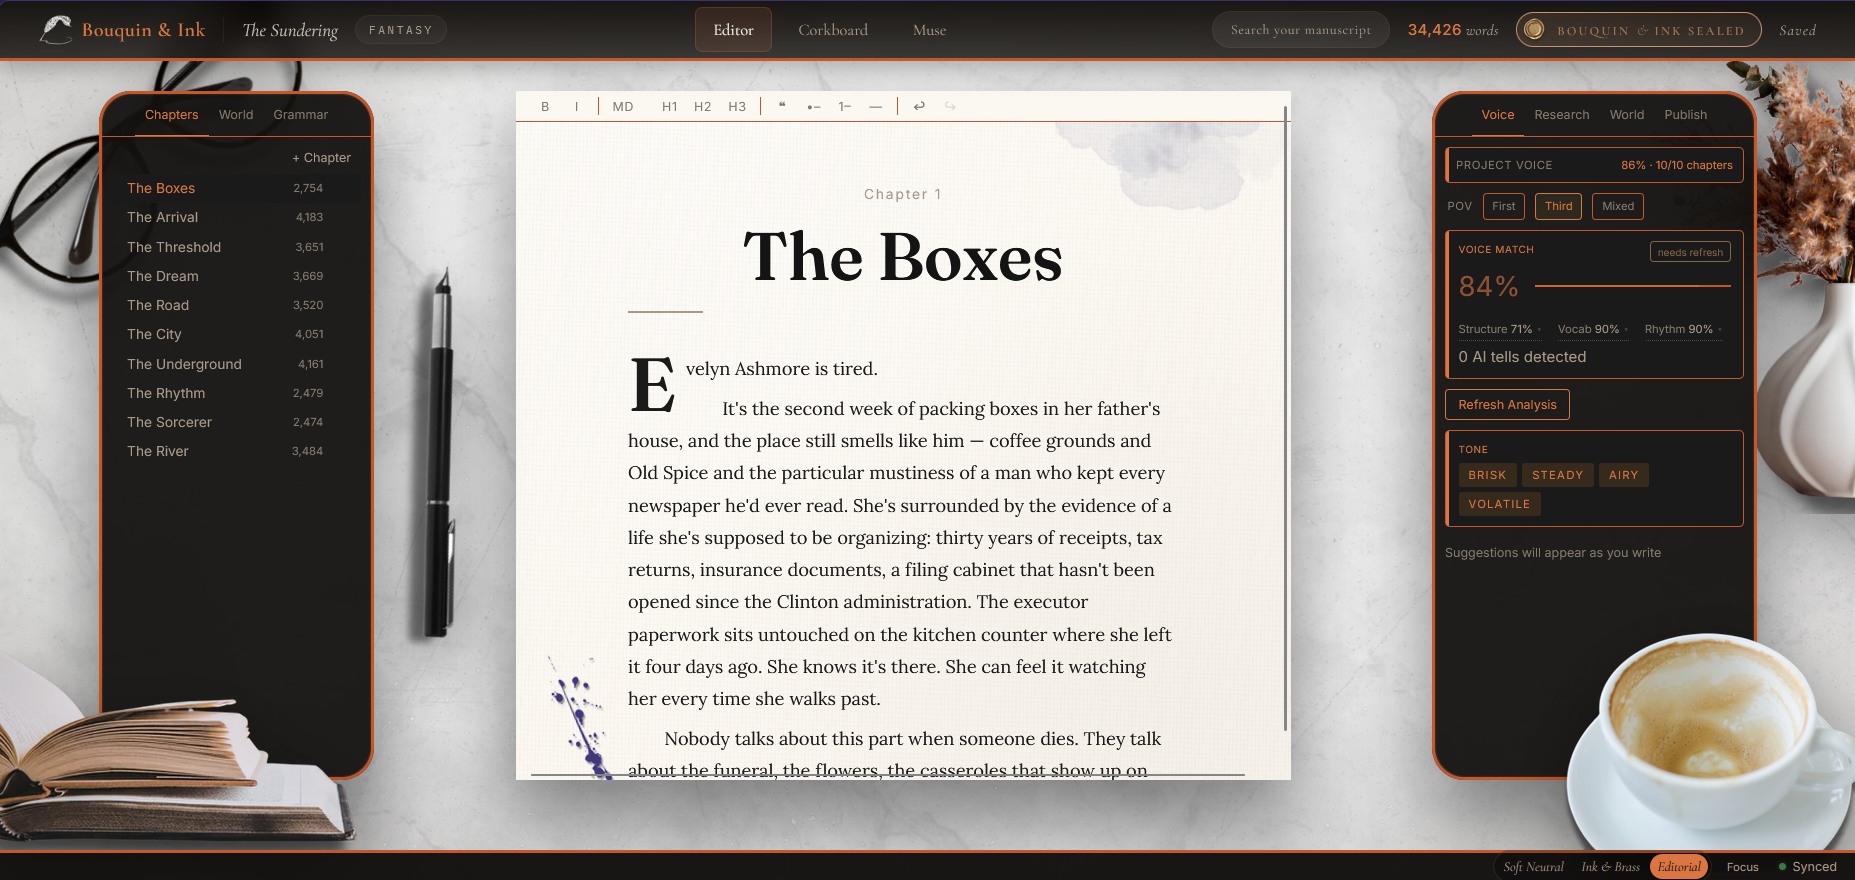Select the AIRY tone tag
The height and width of the screenshot is (880, 1855).
coord(1623,475)
